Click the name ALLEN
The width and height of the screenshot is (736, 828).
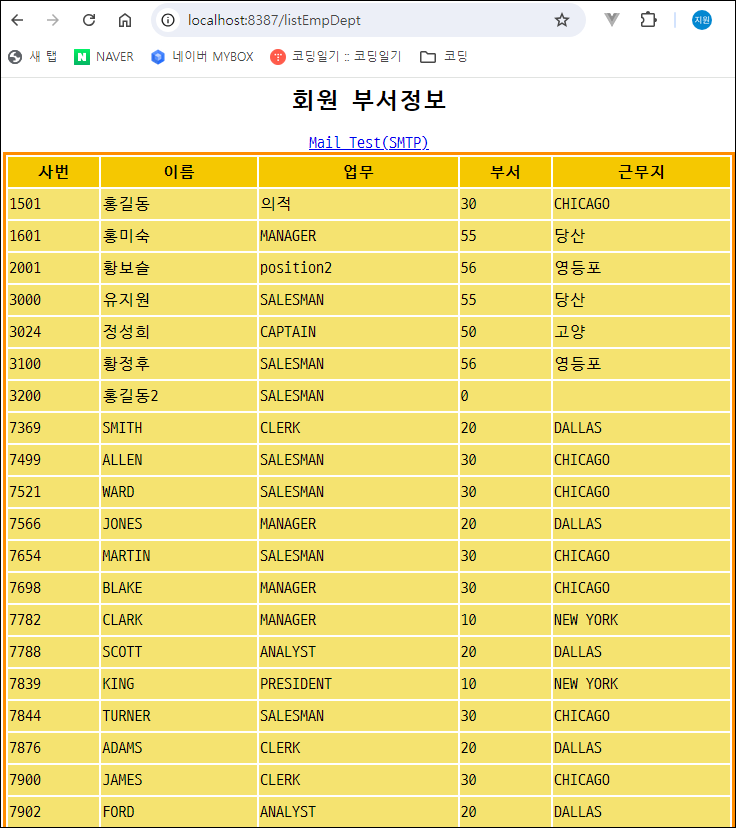(x=122, y=460)
